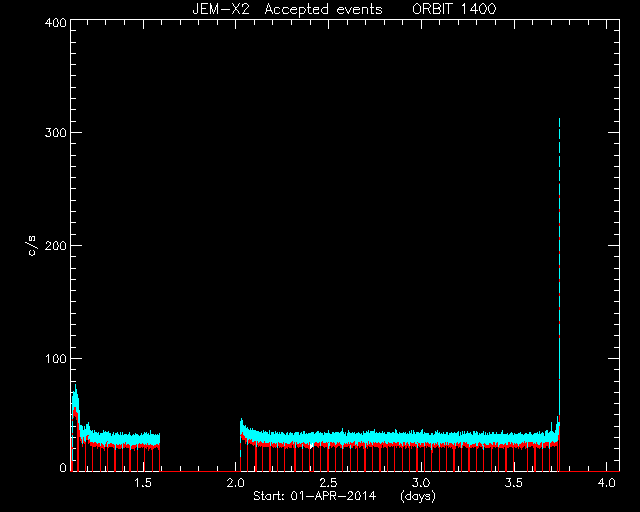Image resolution: width=640 pixels, height=512 pixels.
Task: Click the 1.5 tick label on x-axis
Action: pyautogui.click(x=143, y=483)
